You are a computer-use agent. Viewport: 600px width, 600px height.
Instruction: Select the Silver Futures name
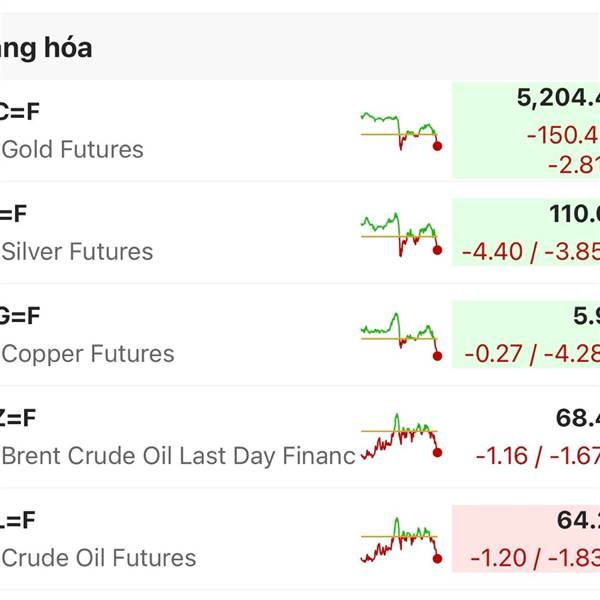78,252
